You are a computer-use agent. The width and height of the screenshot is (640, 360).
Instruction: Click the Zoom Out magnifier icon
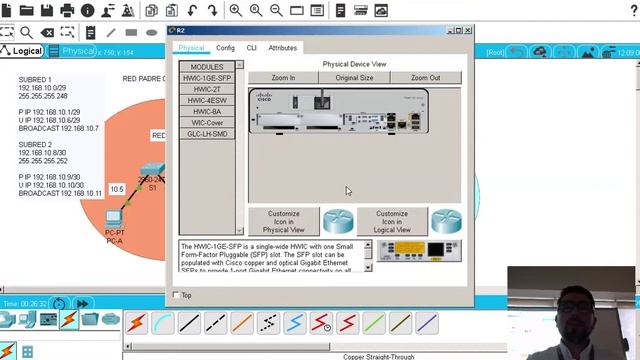[x=276, y=10]
